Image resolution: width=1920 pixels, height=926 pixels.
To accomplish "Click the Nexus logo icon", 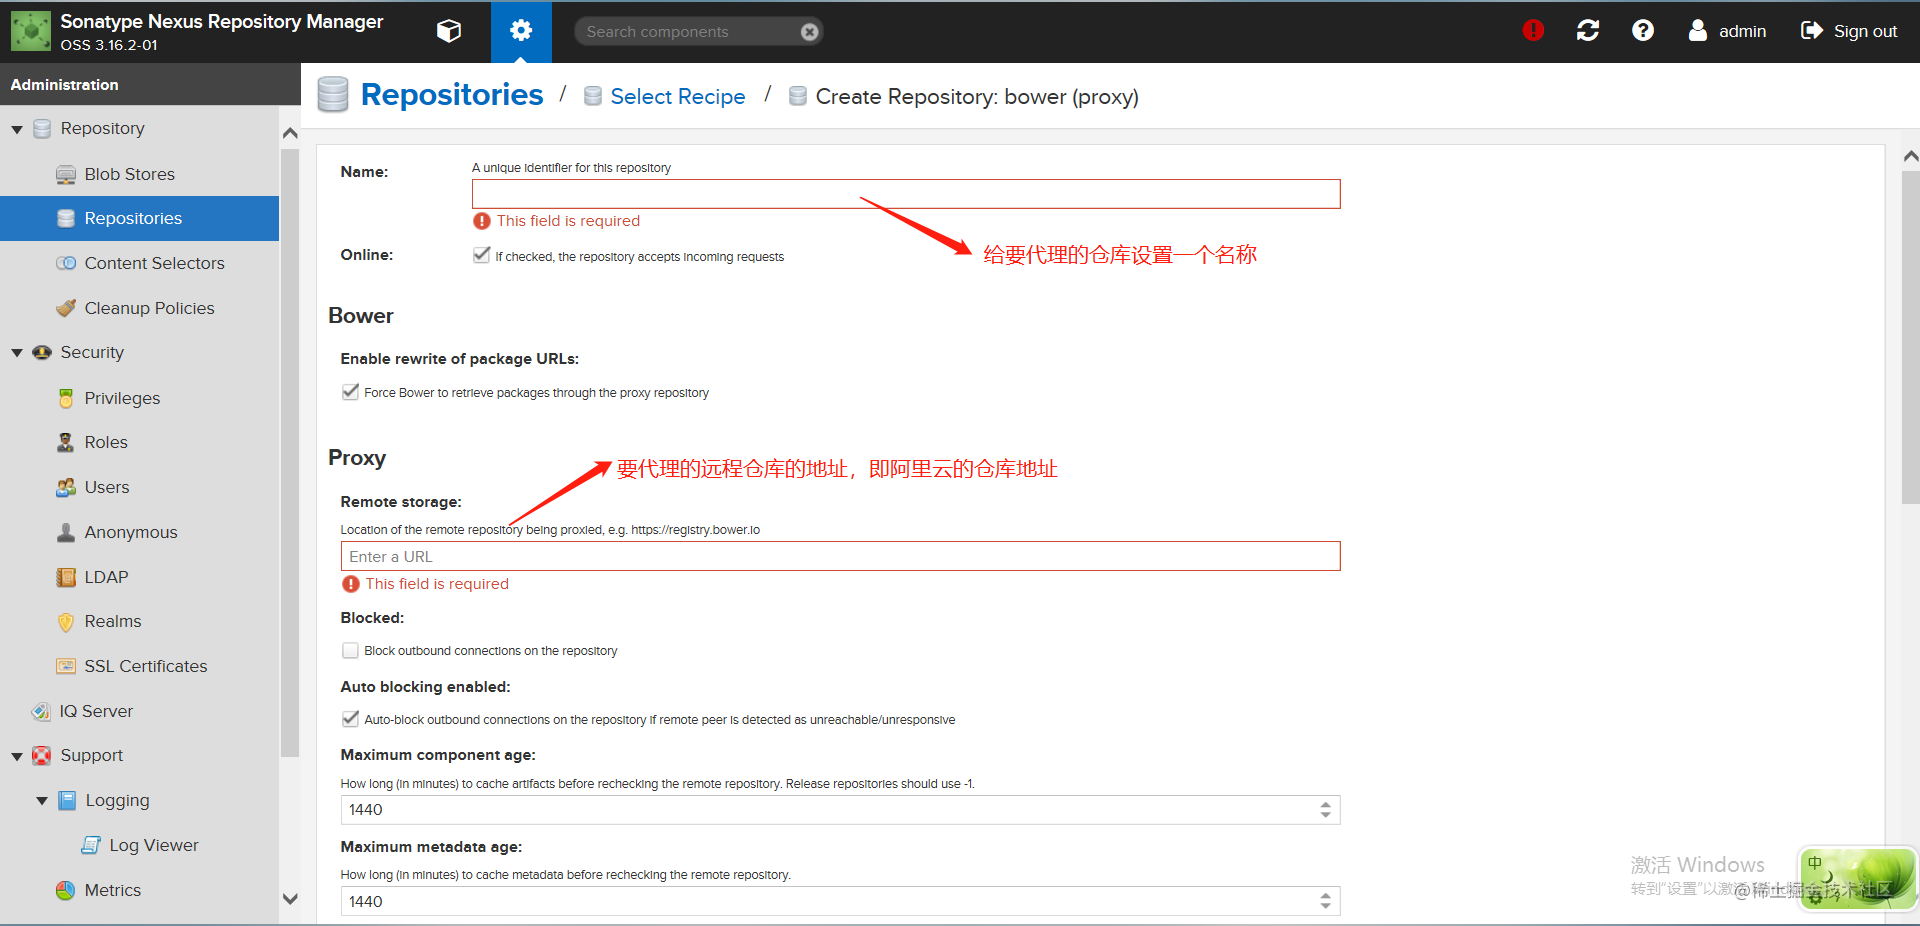I will tap(31, 31).
